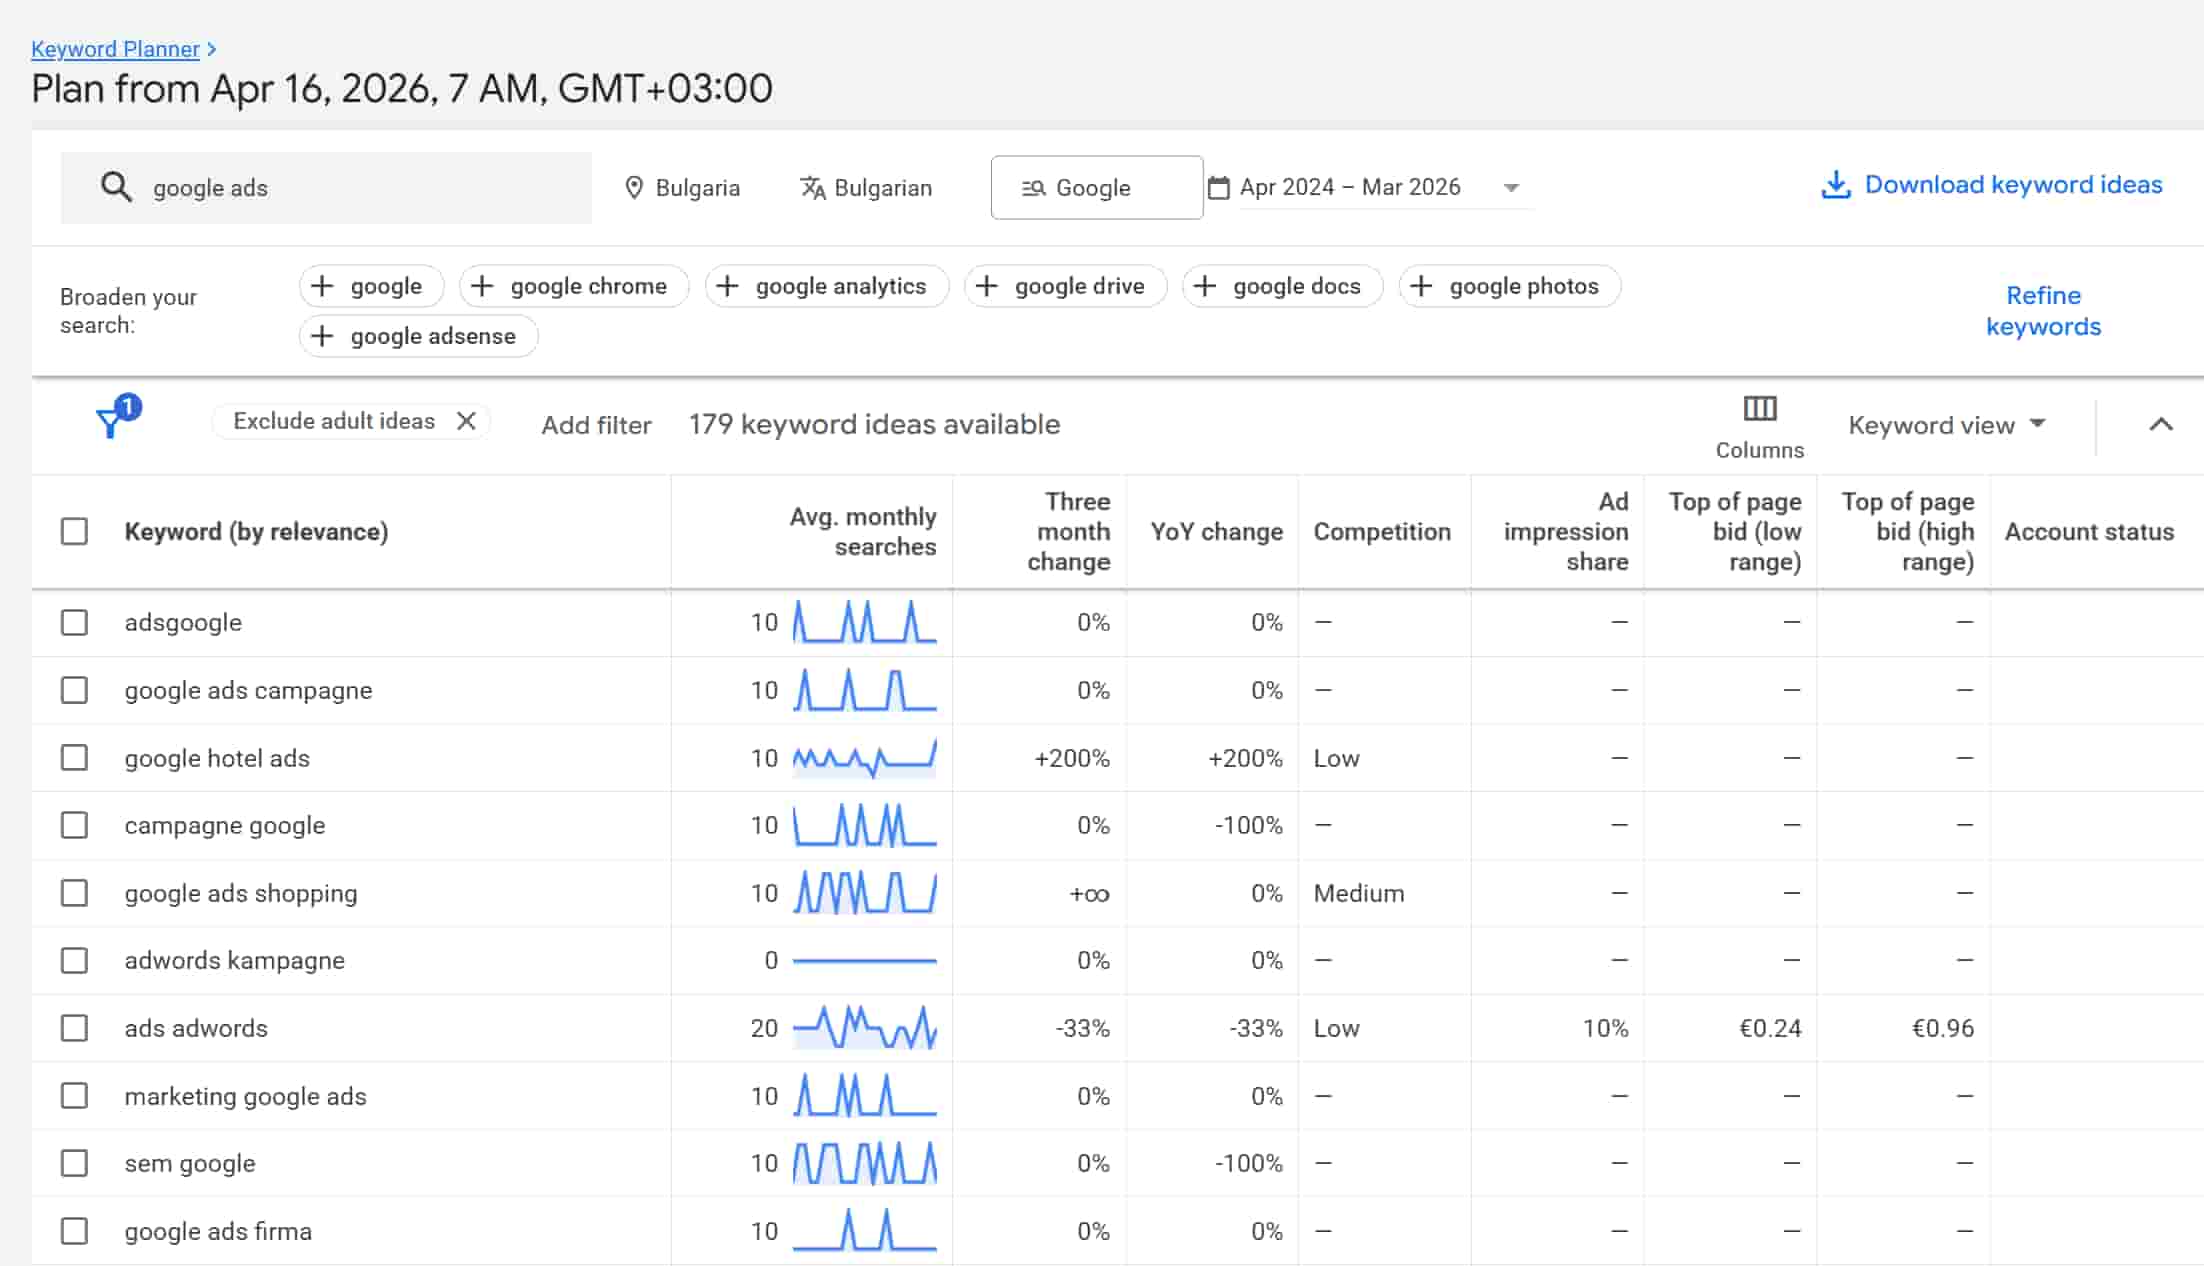This screenshot has height=1266, width=2204.
Task: Click the google ads search field
Action: coord(326,187)
